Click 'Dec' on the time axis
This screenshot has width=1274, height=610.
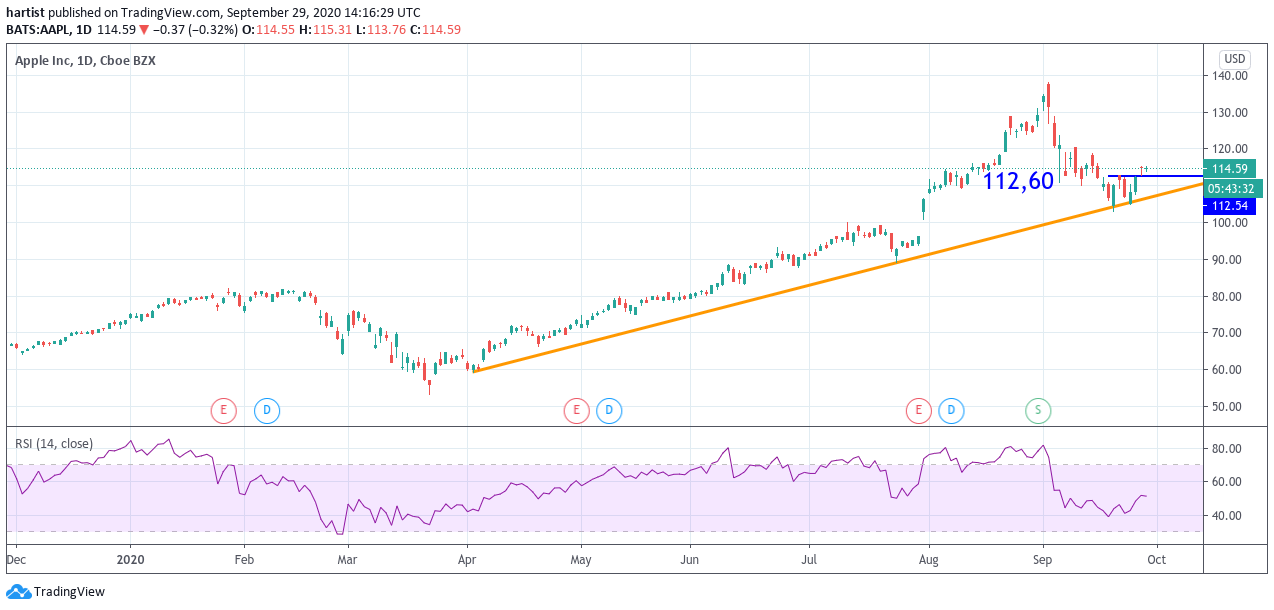17,561
